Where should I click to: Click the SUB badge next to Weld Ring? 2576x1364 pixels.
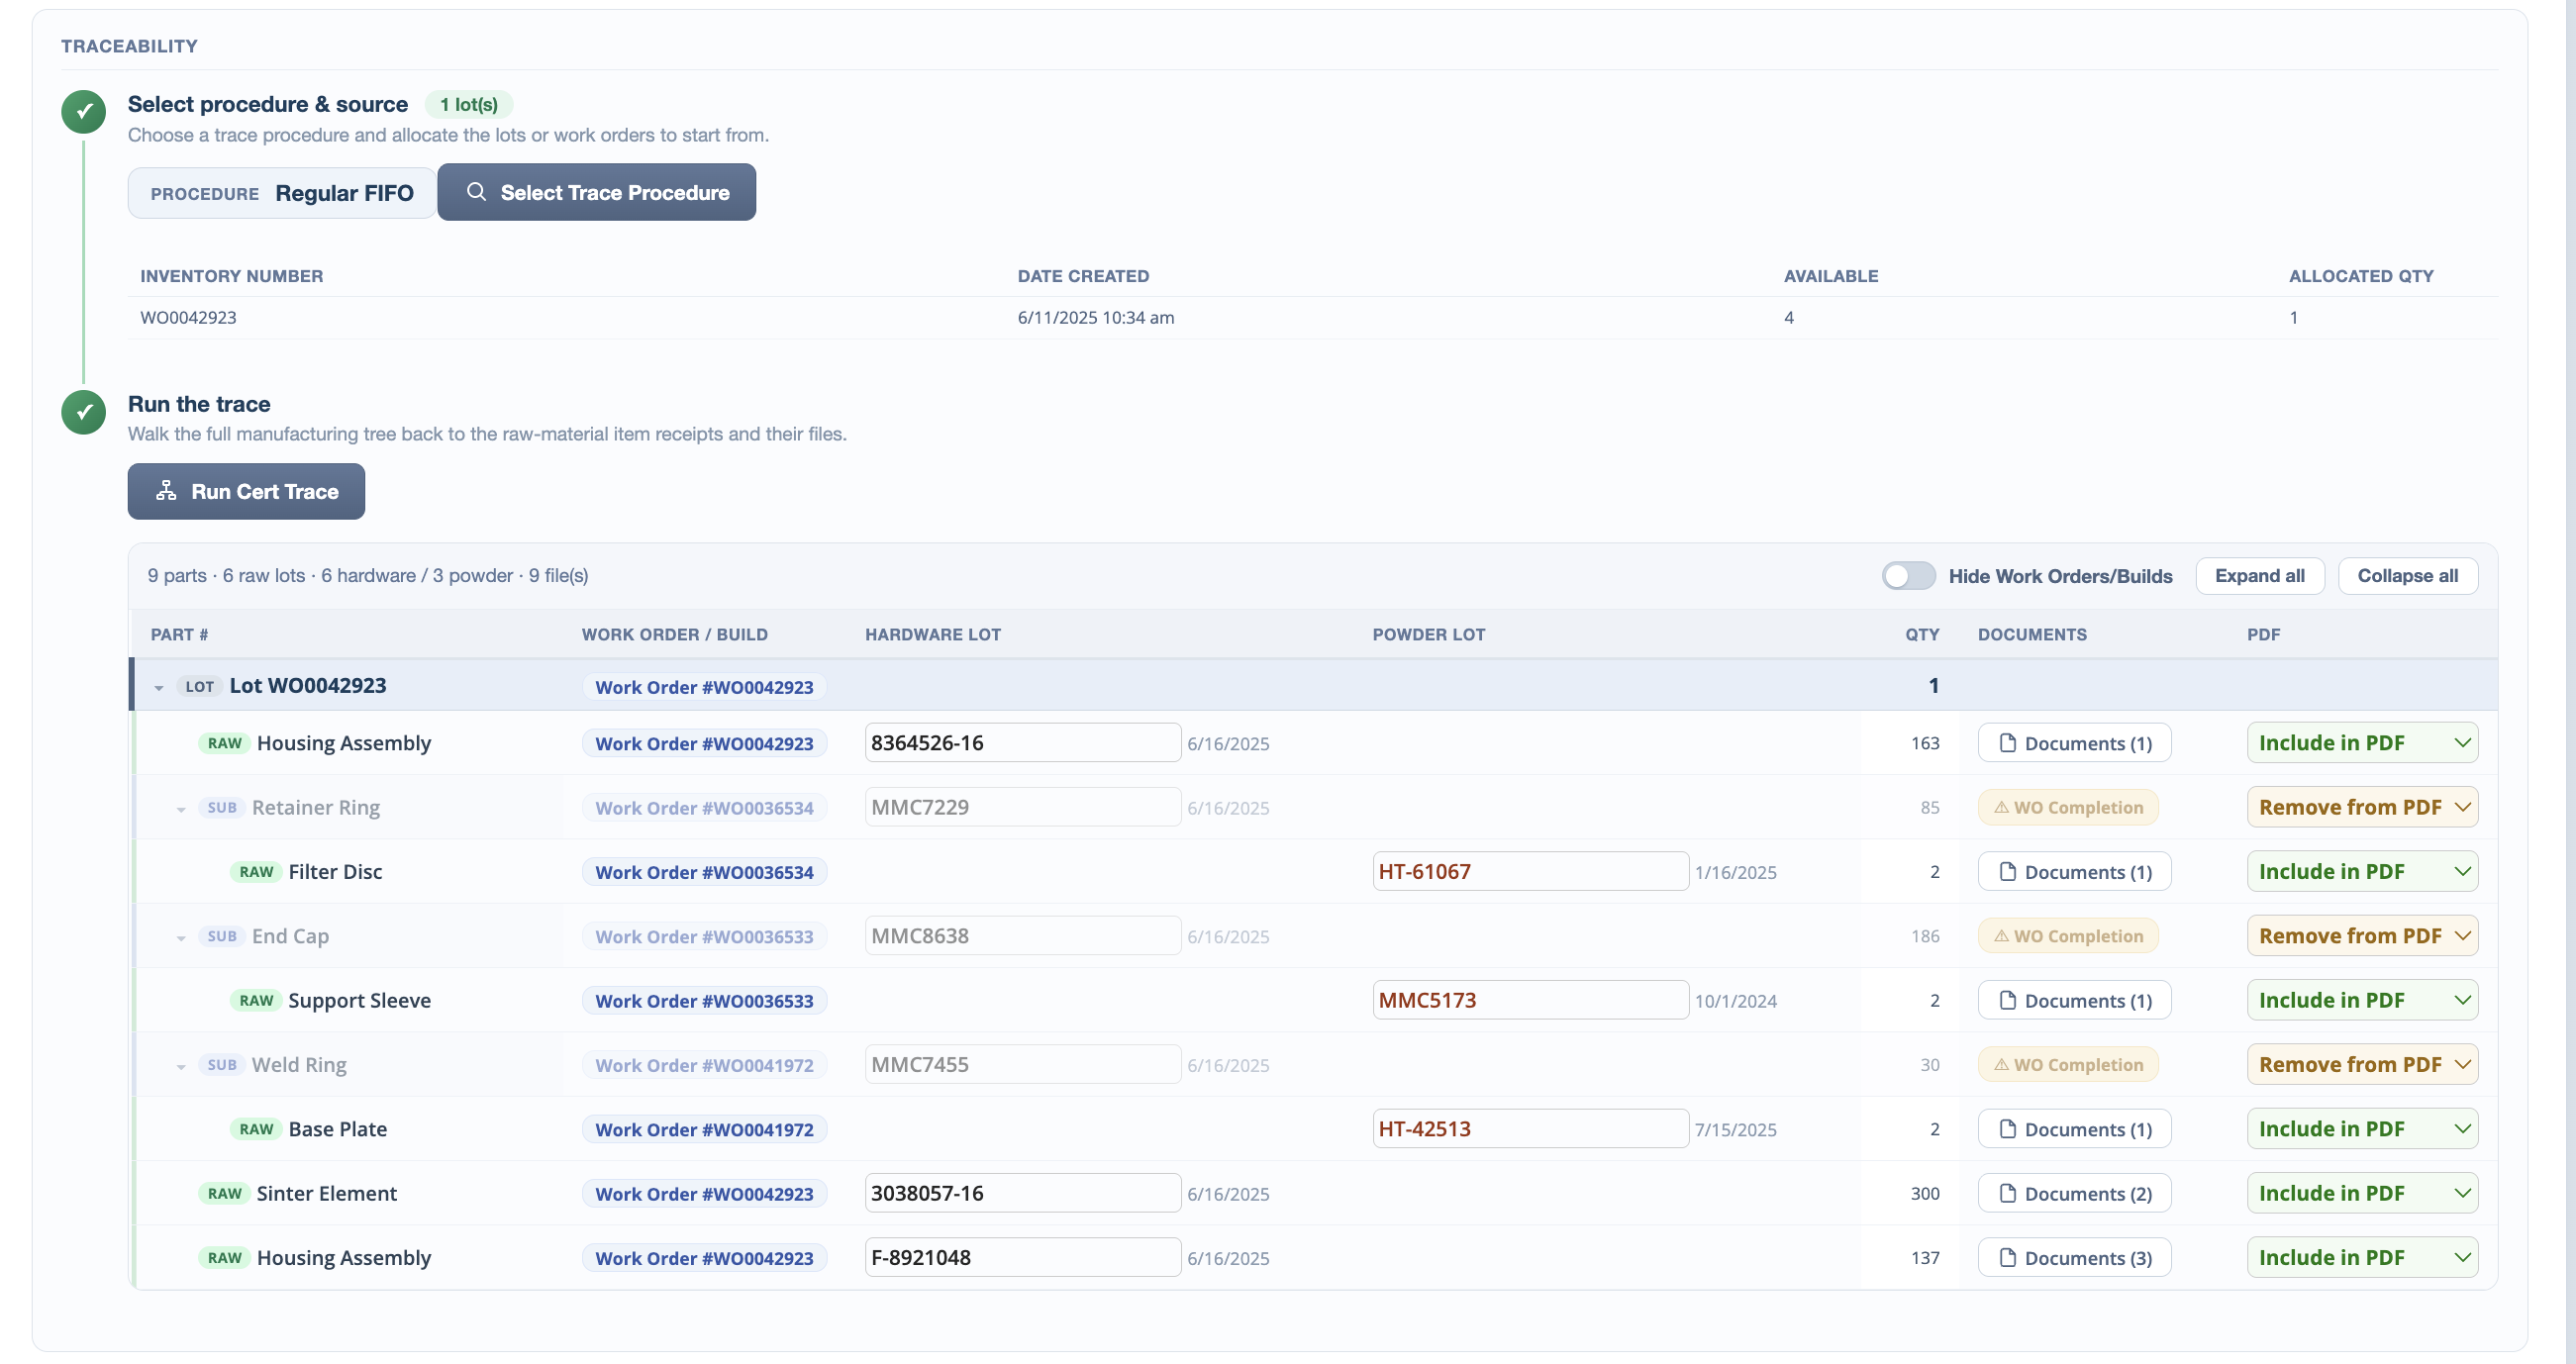(x=222, y=1065)
